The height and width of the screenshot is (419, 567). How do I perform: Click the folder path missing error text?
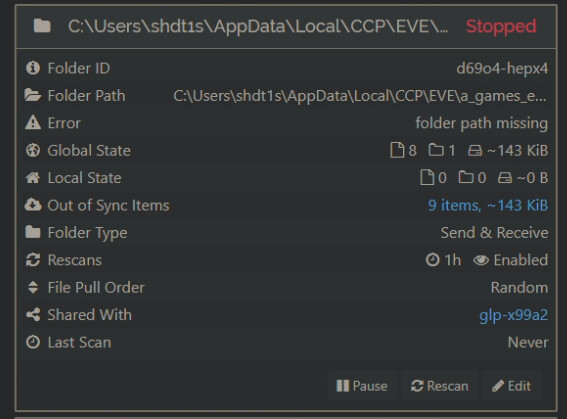point(482,123)
